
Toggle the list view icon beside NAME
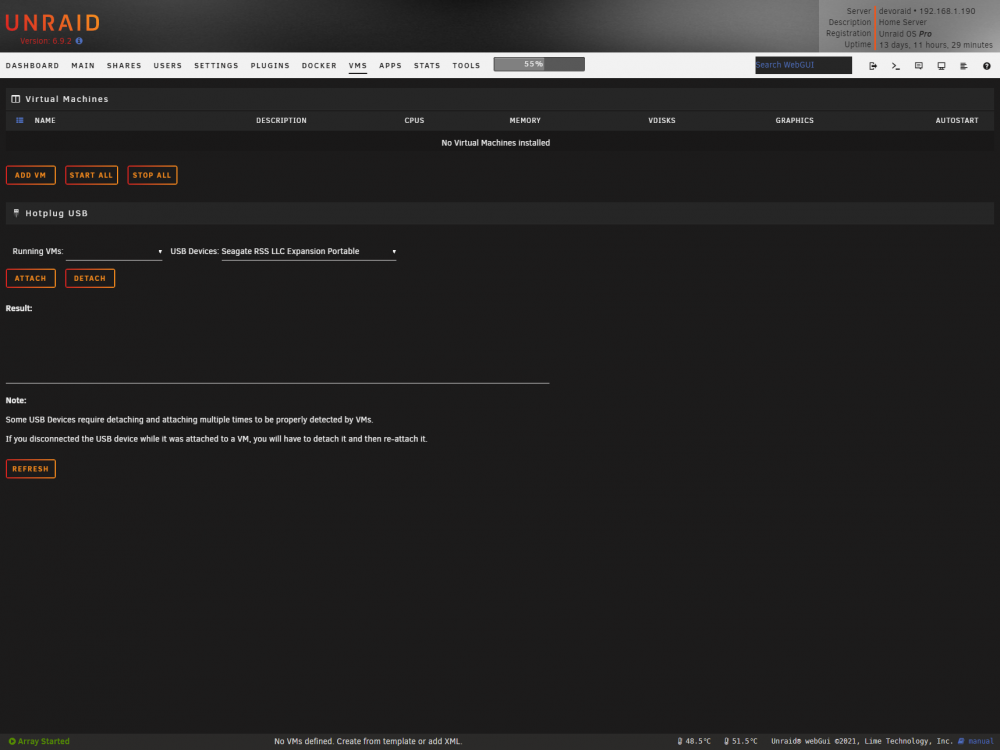point(20,120)
